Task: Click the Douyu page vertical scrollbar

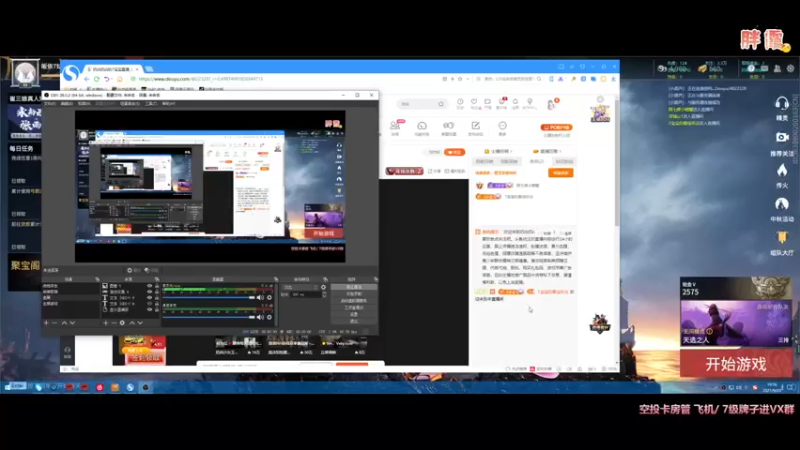Action: [x=617, y=163]
